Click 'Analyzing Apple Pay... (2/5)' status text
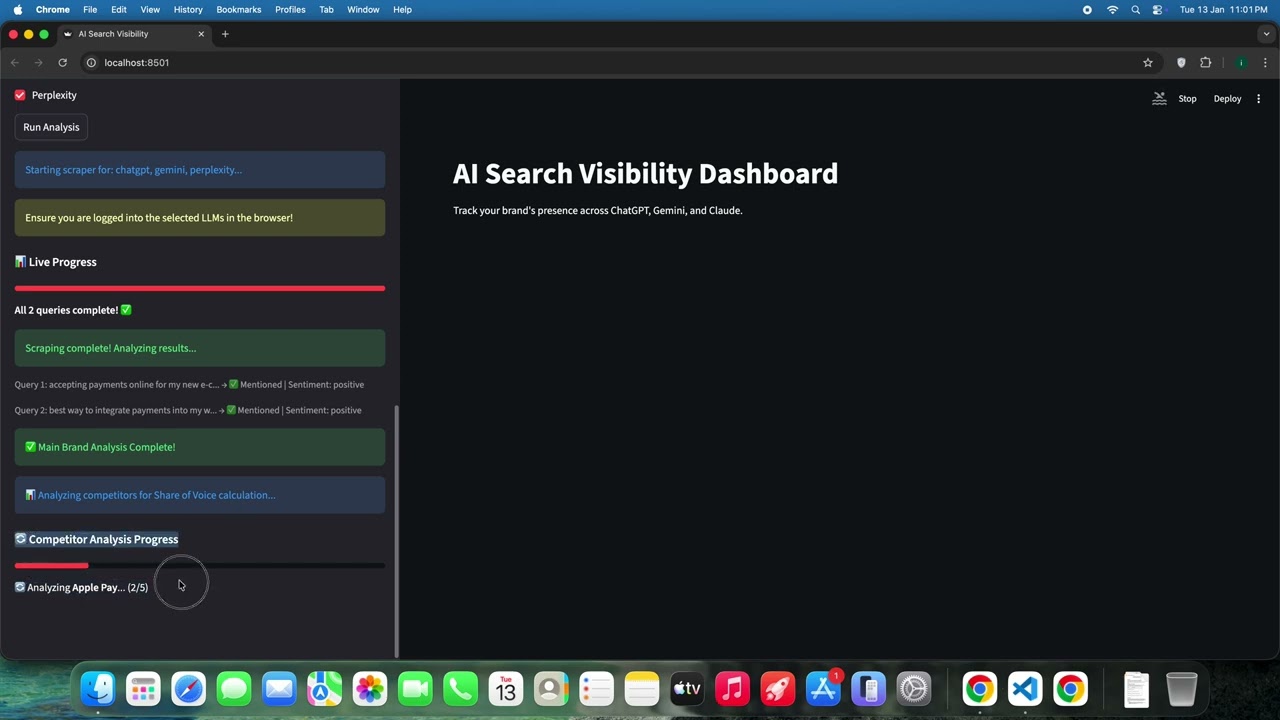This screenshot has width=1280, height=720. pos(81,588)
